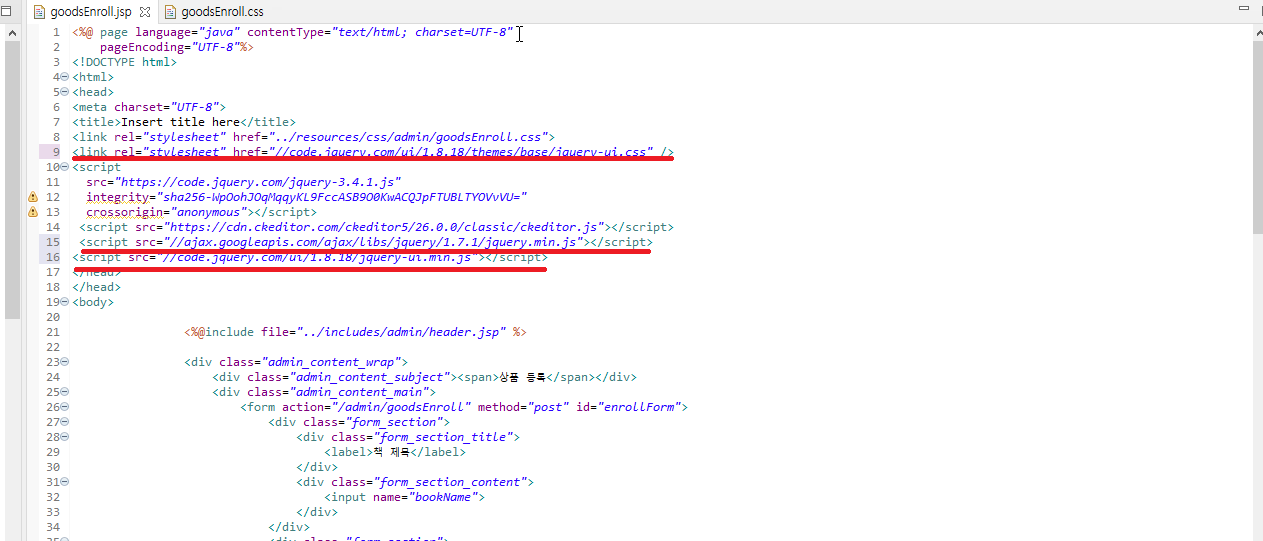Click line number 9 in the gutter

click(56, 152)
